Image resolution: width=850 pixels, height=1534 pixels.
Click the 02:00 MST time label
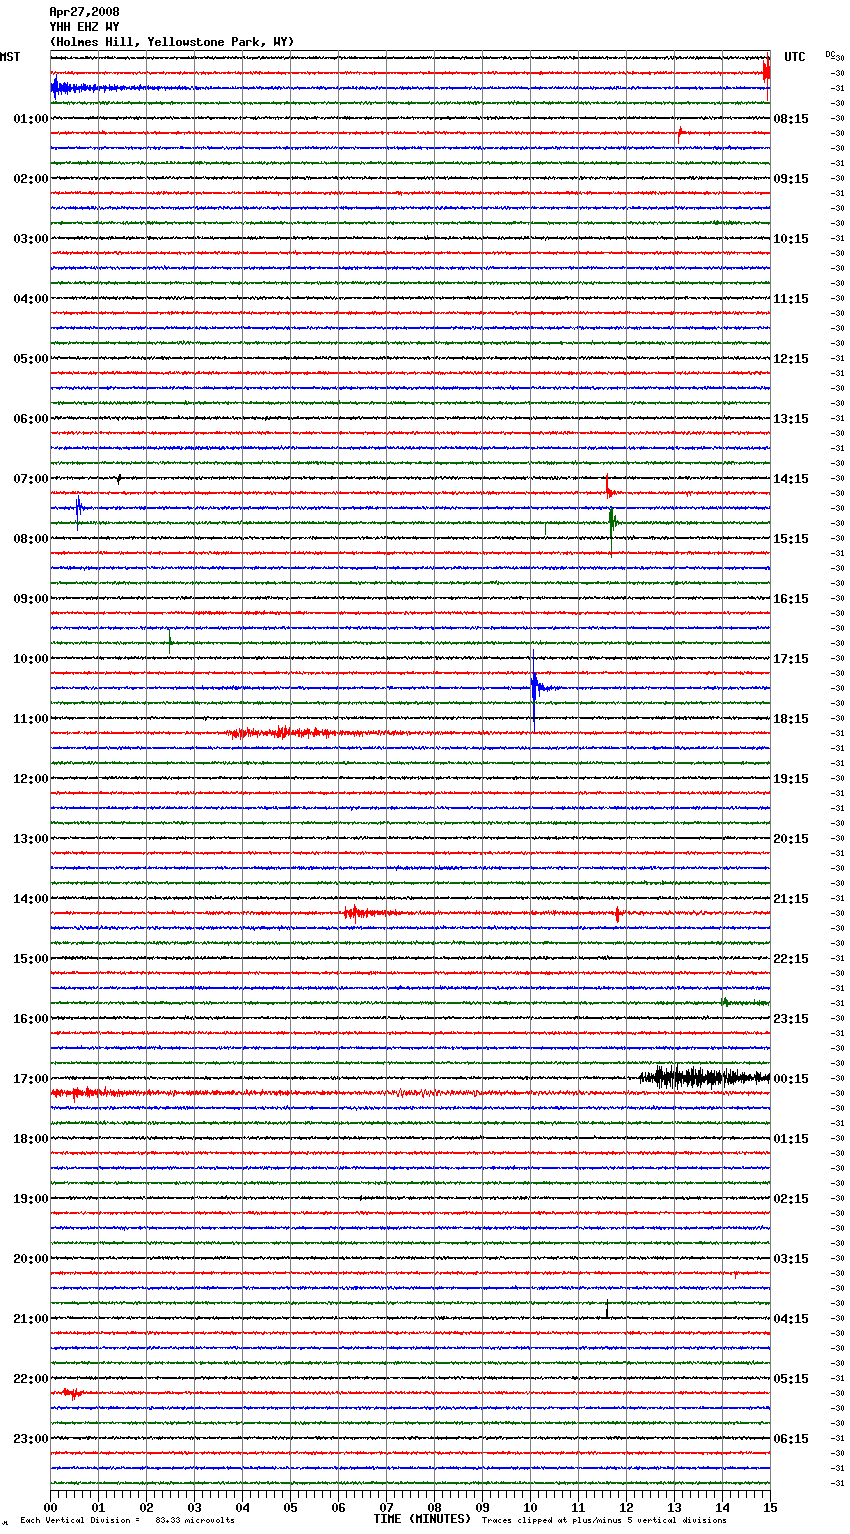tap(30, 179)
